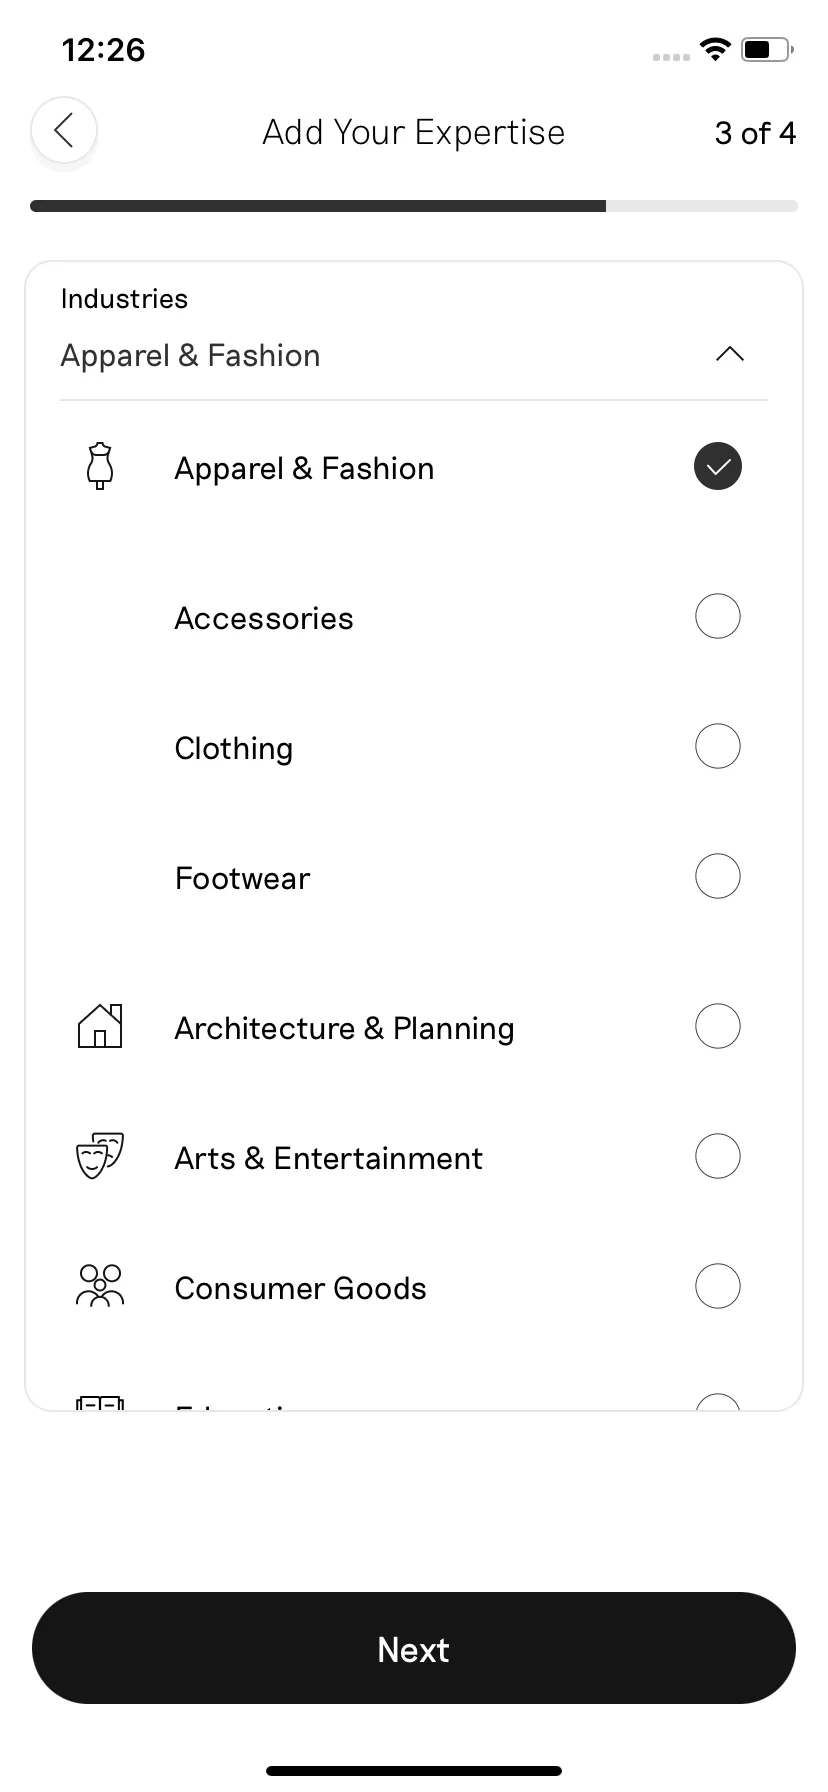Viewport: 828px width, 1792px height.
Task: Tap the Wi-Fi status icon
Action: click(x=715, y=49)
